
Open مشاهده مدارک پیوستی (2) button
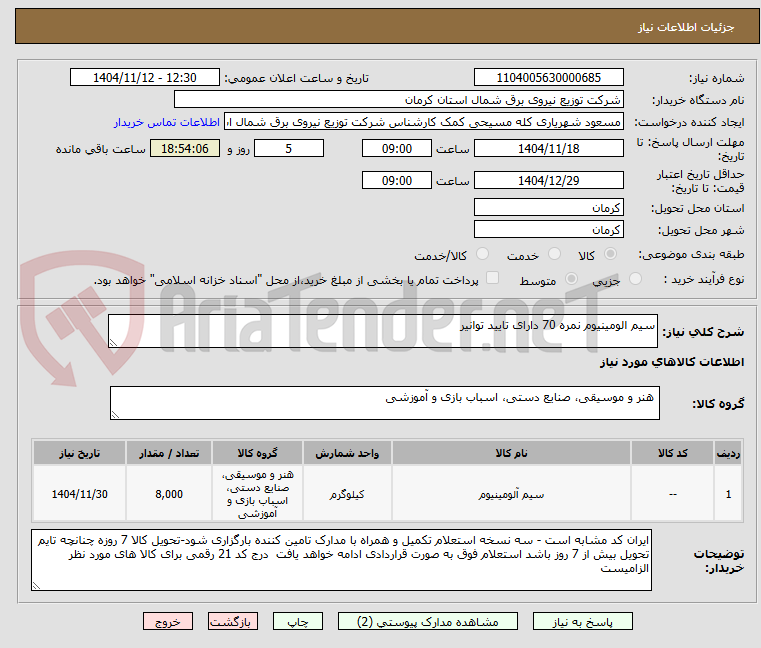click(428, 622)
